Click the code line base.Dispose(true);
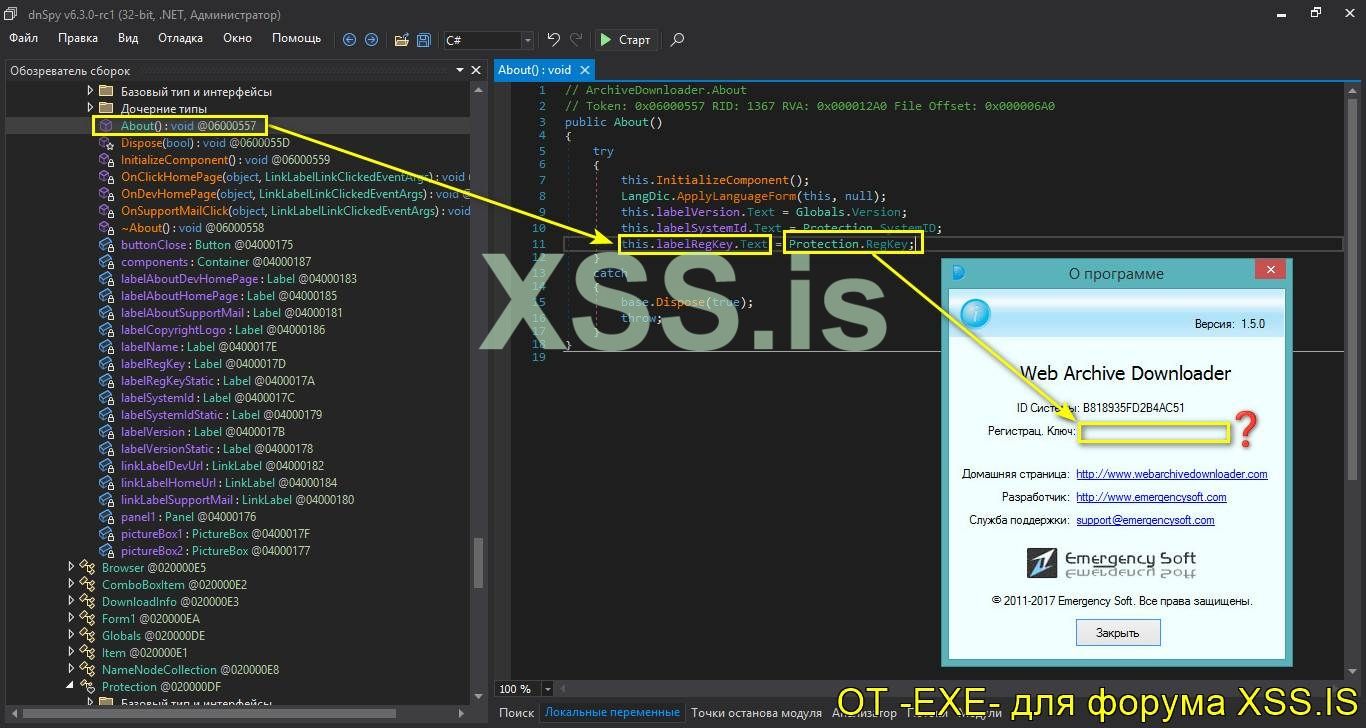 (x=687, y=302)
